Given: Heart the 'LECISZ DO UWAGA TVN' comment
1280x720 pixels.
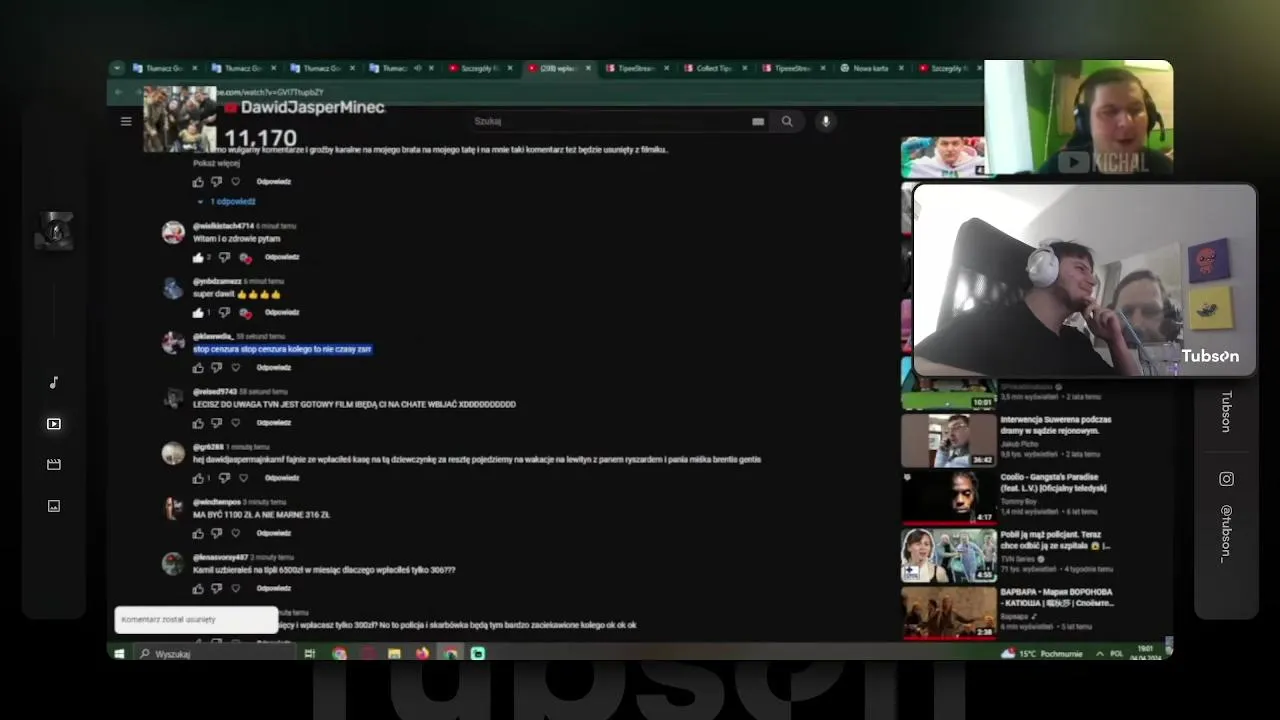Looking at the screenshot, I should tap(236, 422).
